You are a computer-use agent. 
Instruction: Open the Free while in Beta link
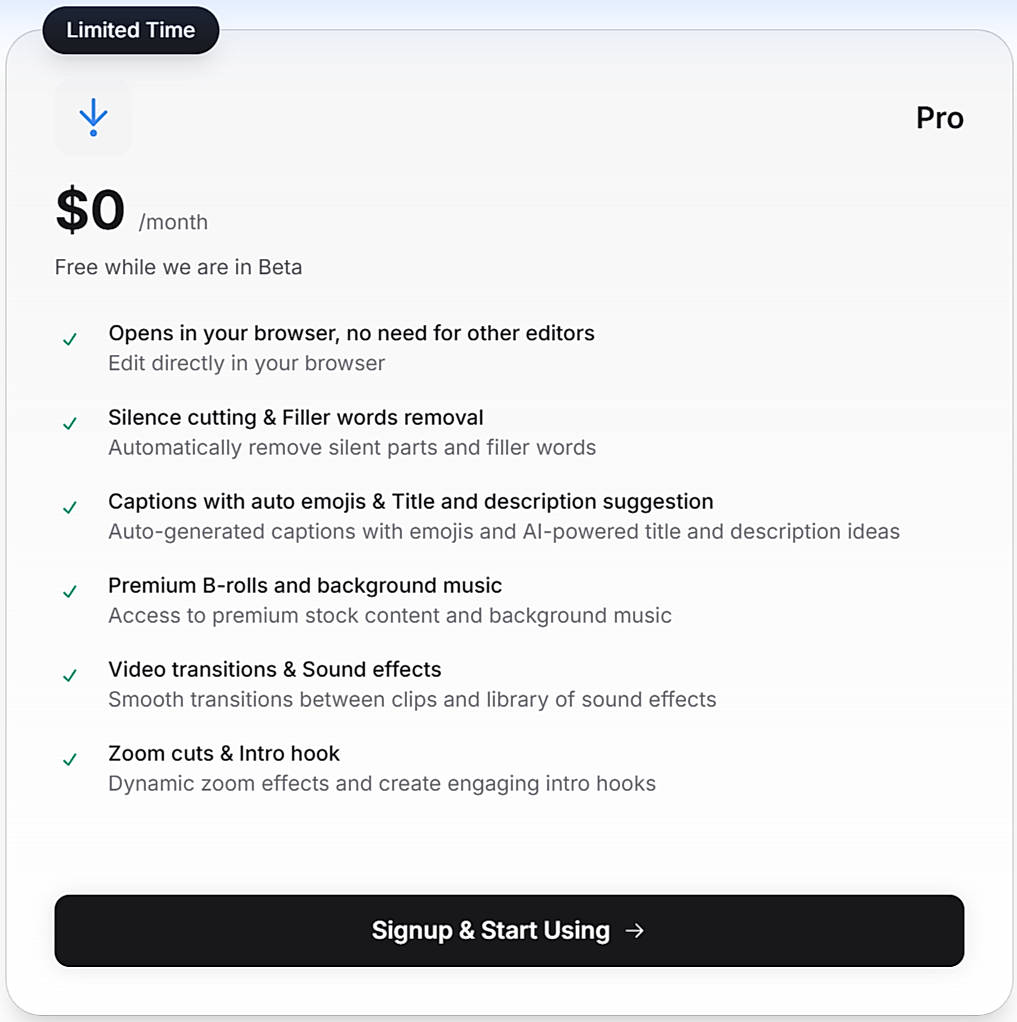[x=178, y=267]
